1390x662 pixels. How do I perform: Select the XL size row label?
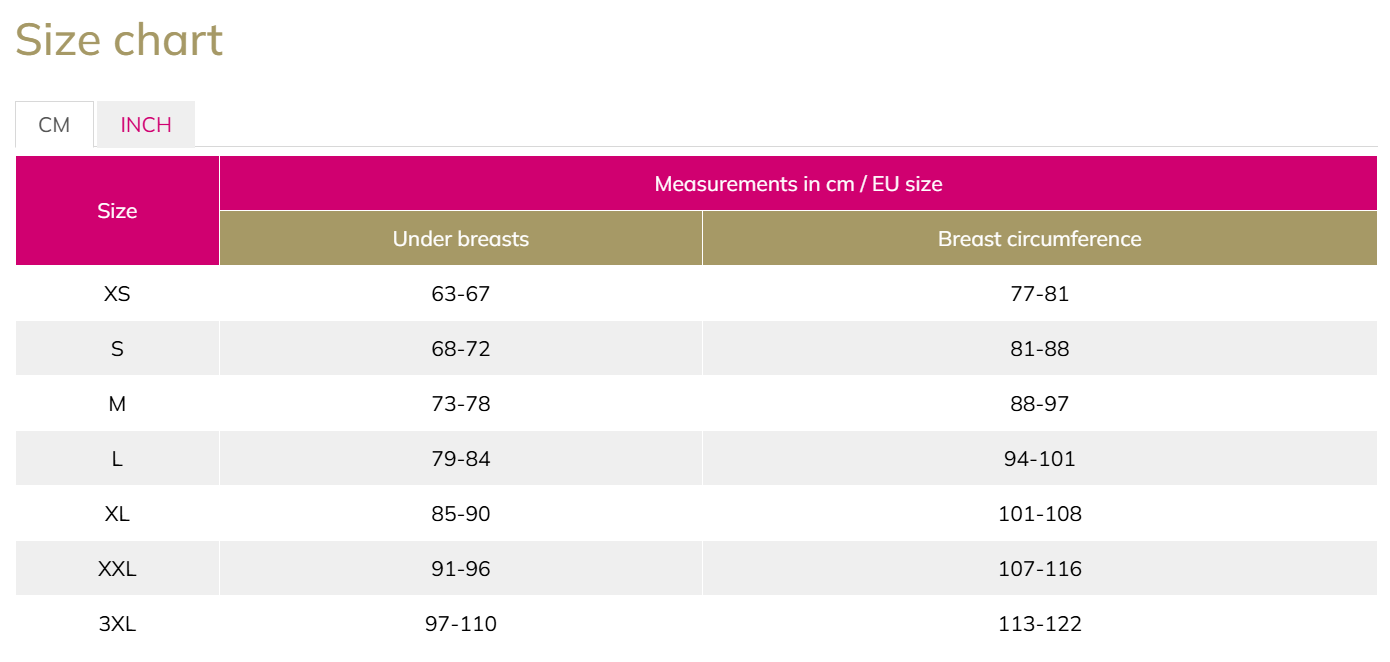click(x=117, y=514)
